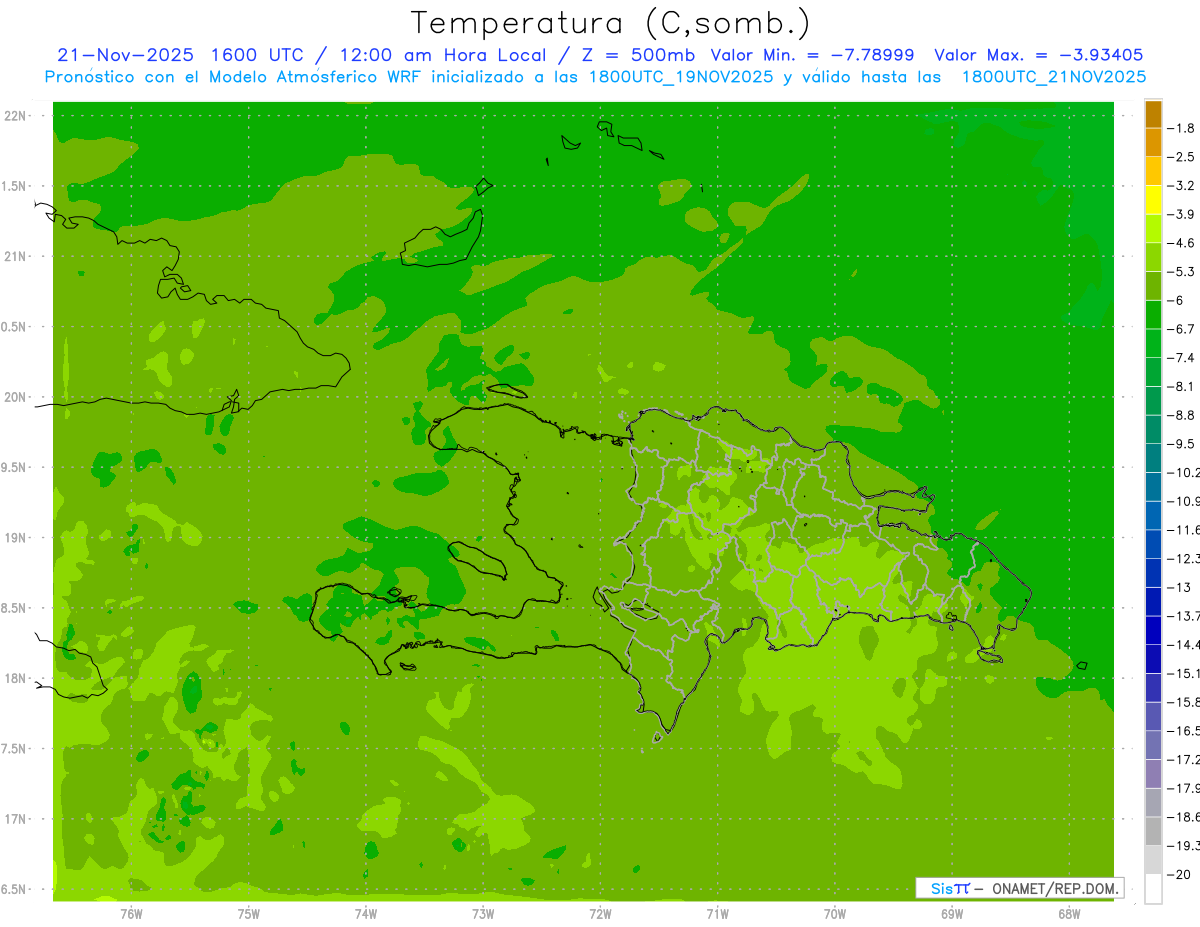Image resolution: width=1200 pixels, height=927 pixels.
Task: Click the "76W" longitude label
Action: (131, 913)
